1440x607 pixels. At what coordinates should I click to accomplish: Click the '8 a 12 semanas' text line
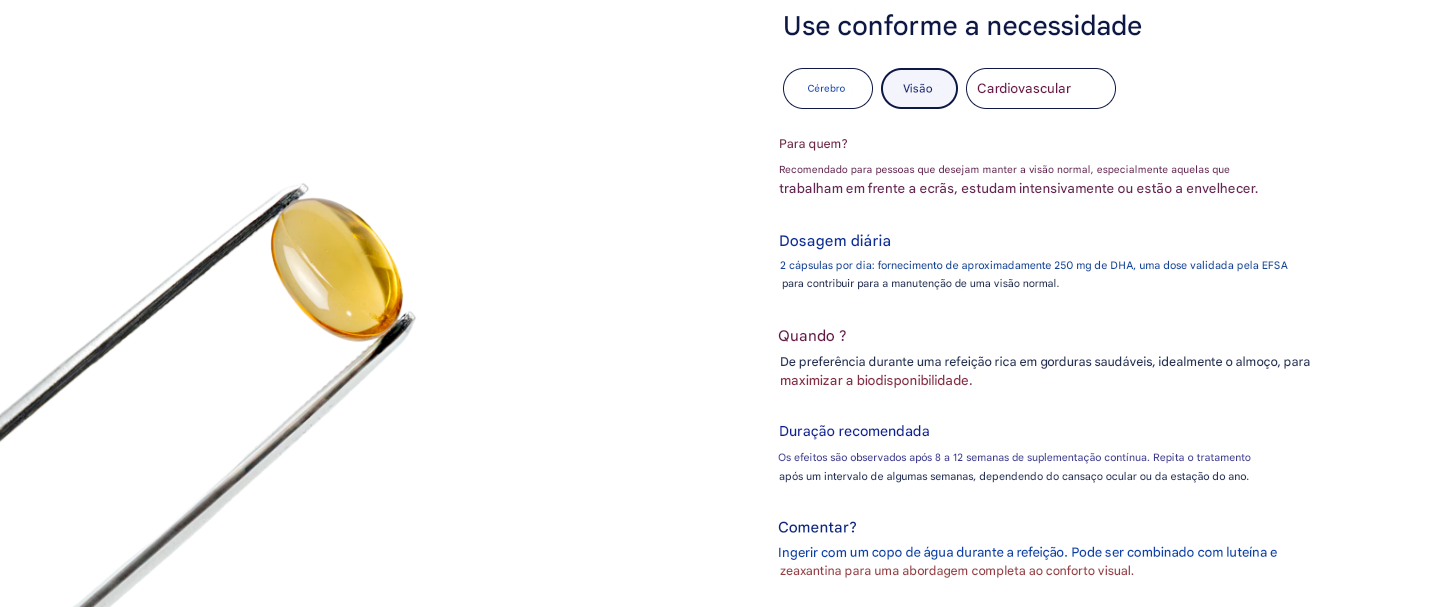(x=1014, y=458)
